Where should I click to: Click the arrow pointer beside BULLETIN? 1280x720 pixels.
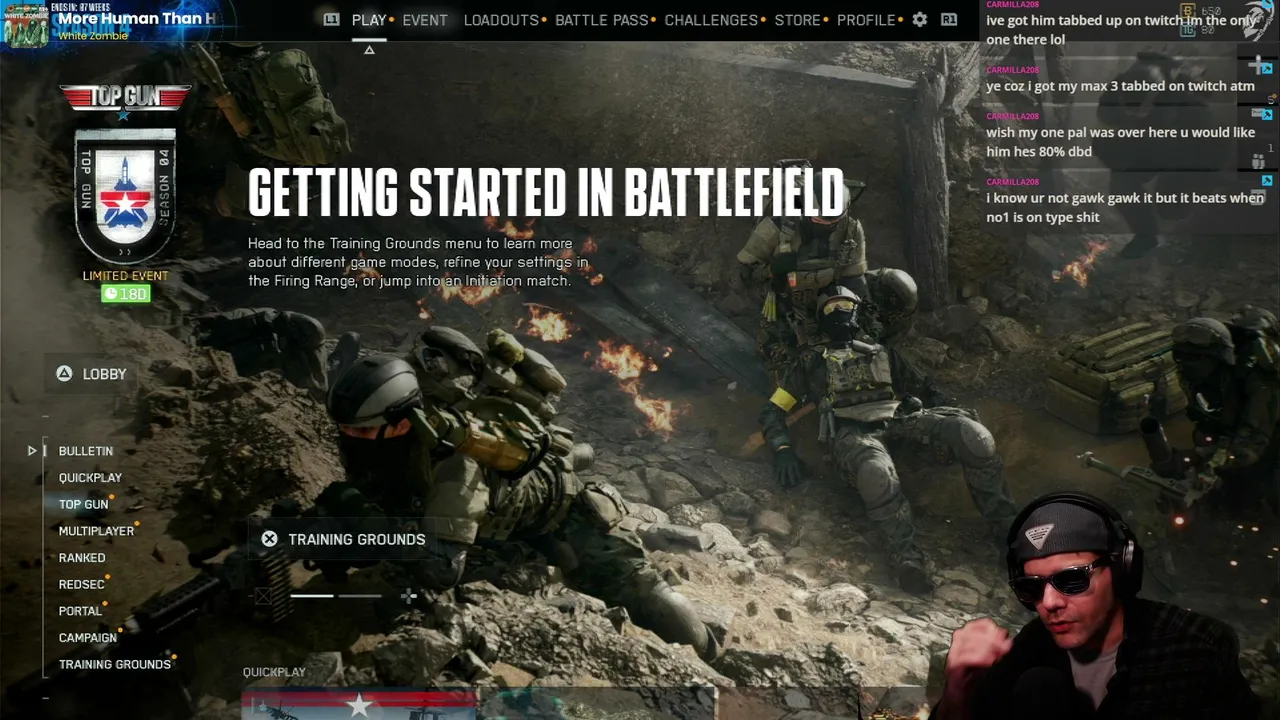(32, 451)
